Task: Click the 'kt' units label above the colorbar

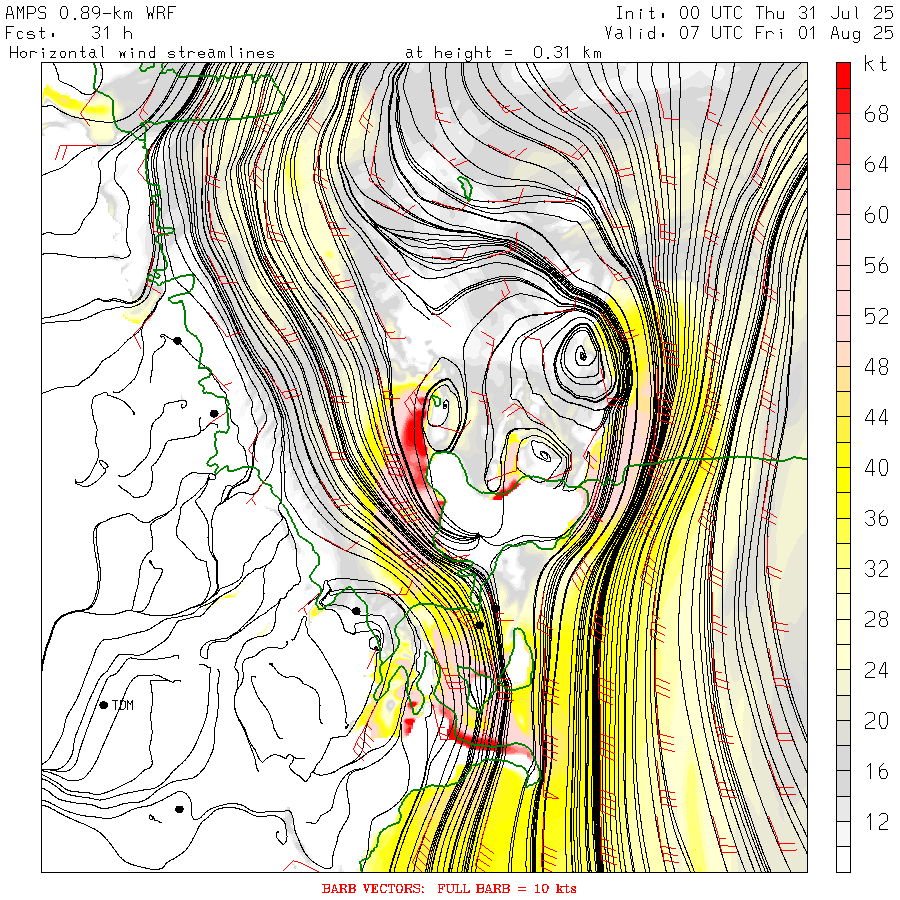Action: (x=876, y=64)
